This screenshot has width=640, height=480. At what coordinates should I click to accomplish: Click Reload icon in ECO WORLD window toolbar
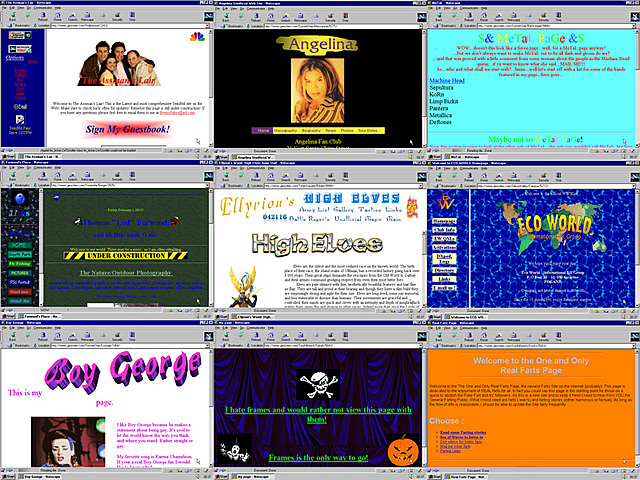tap(469, 176)
